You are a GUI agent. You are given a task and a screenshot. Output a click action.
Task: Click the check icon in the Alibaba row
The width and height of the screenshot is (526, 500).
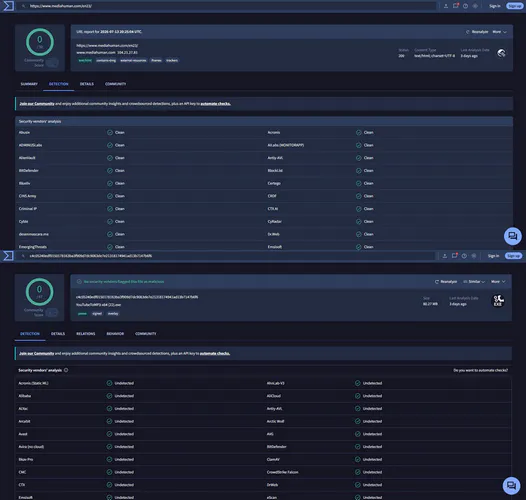pyautogui.click(x=109, y=396)
